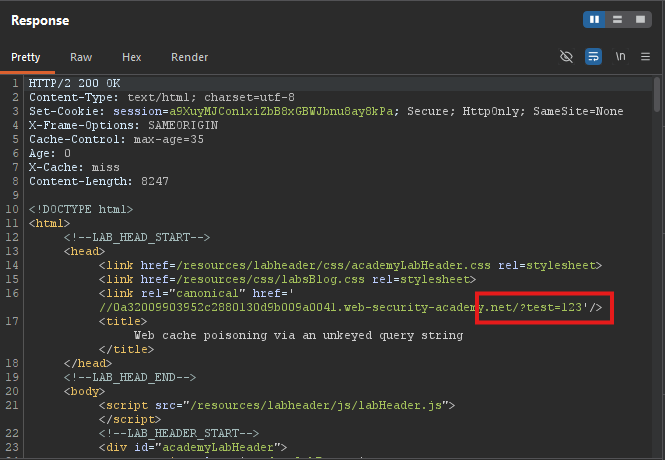The image size is (665, 460).
Task: Click the DOCTYPE html line
Action: pos(81,209)
